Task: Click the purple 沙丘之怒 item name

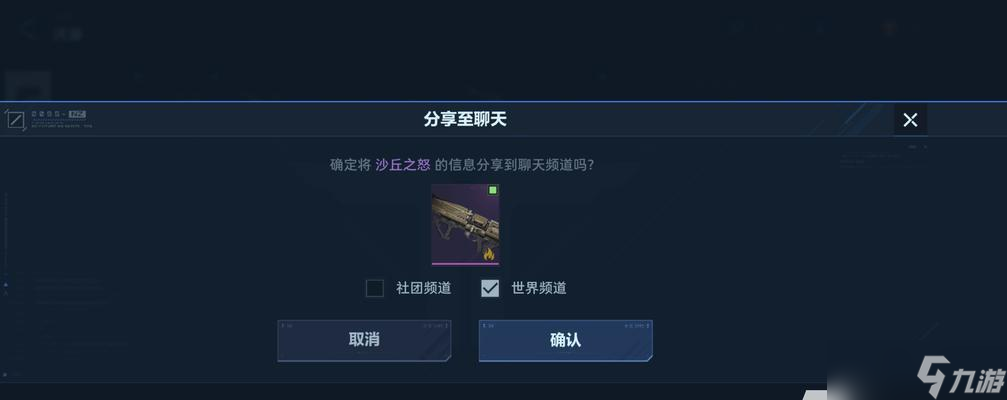Action: [403, 165]
